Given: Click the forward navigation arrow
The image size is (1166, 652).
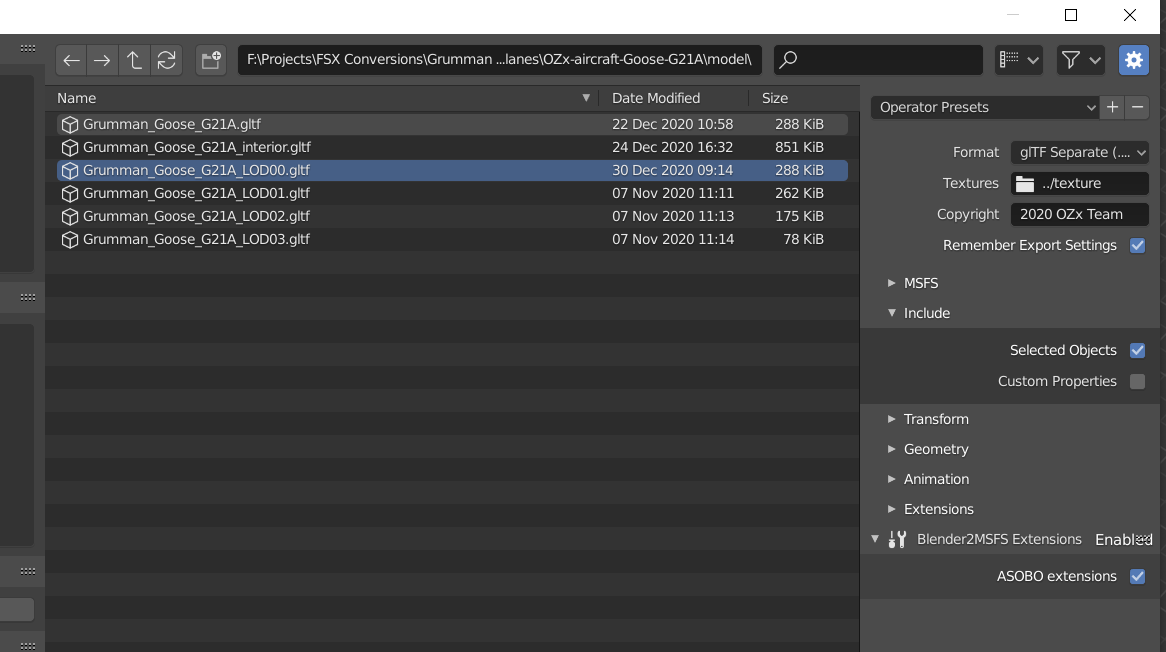Looking at the screenshot, I should 102,60.
